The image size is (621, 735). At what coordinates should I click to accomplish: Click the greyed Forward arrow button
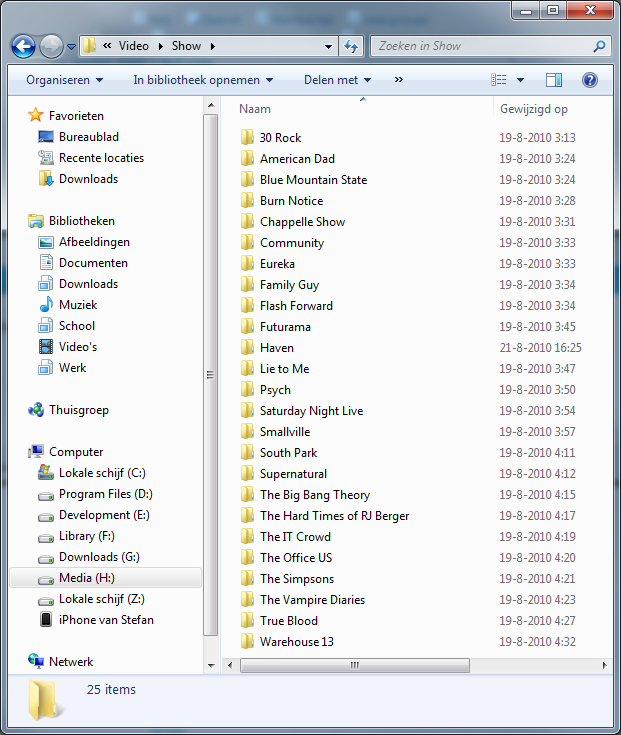51,46
